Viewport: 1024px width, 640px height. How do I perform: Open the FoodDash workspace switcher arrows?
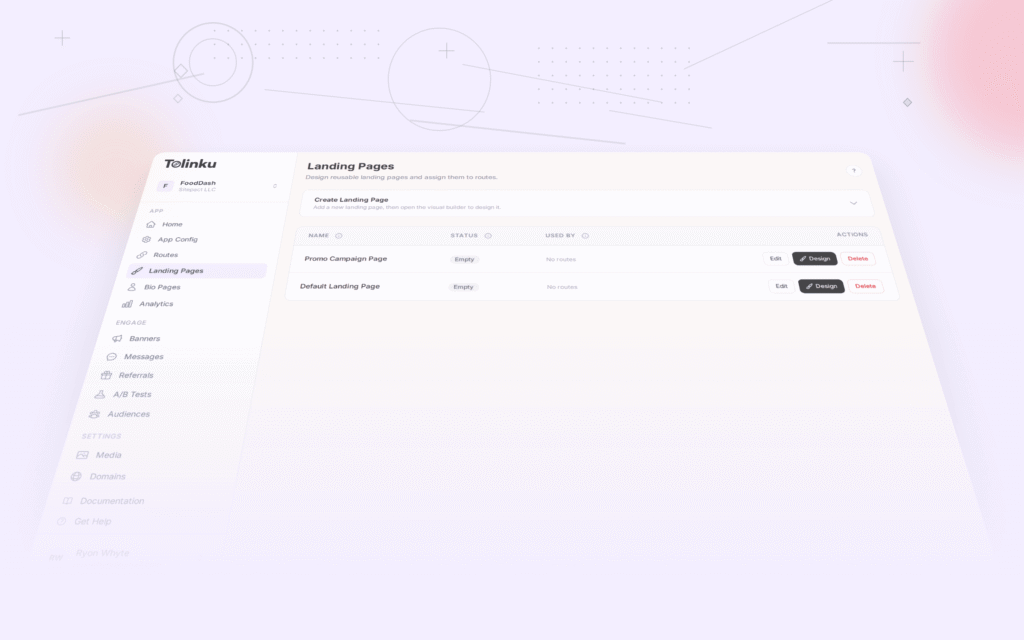[275, 186]
